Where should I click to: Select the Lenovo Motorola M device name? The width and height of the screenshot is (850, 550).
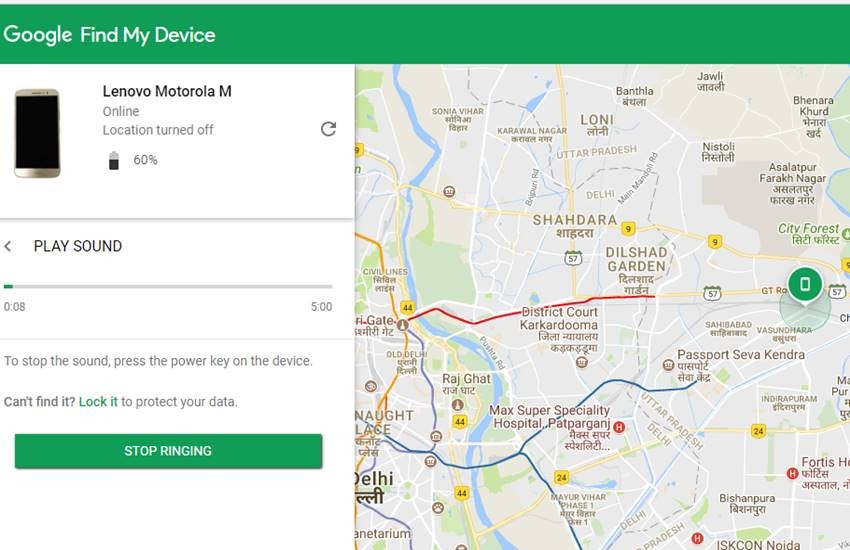coord(167,91)
